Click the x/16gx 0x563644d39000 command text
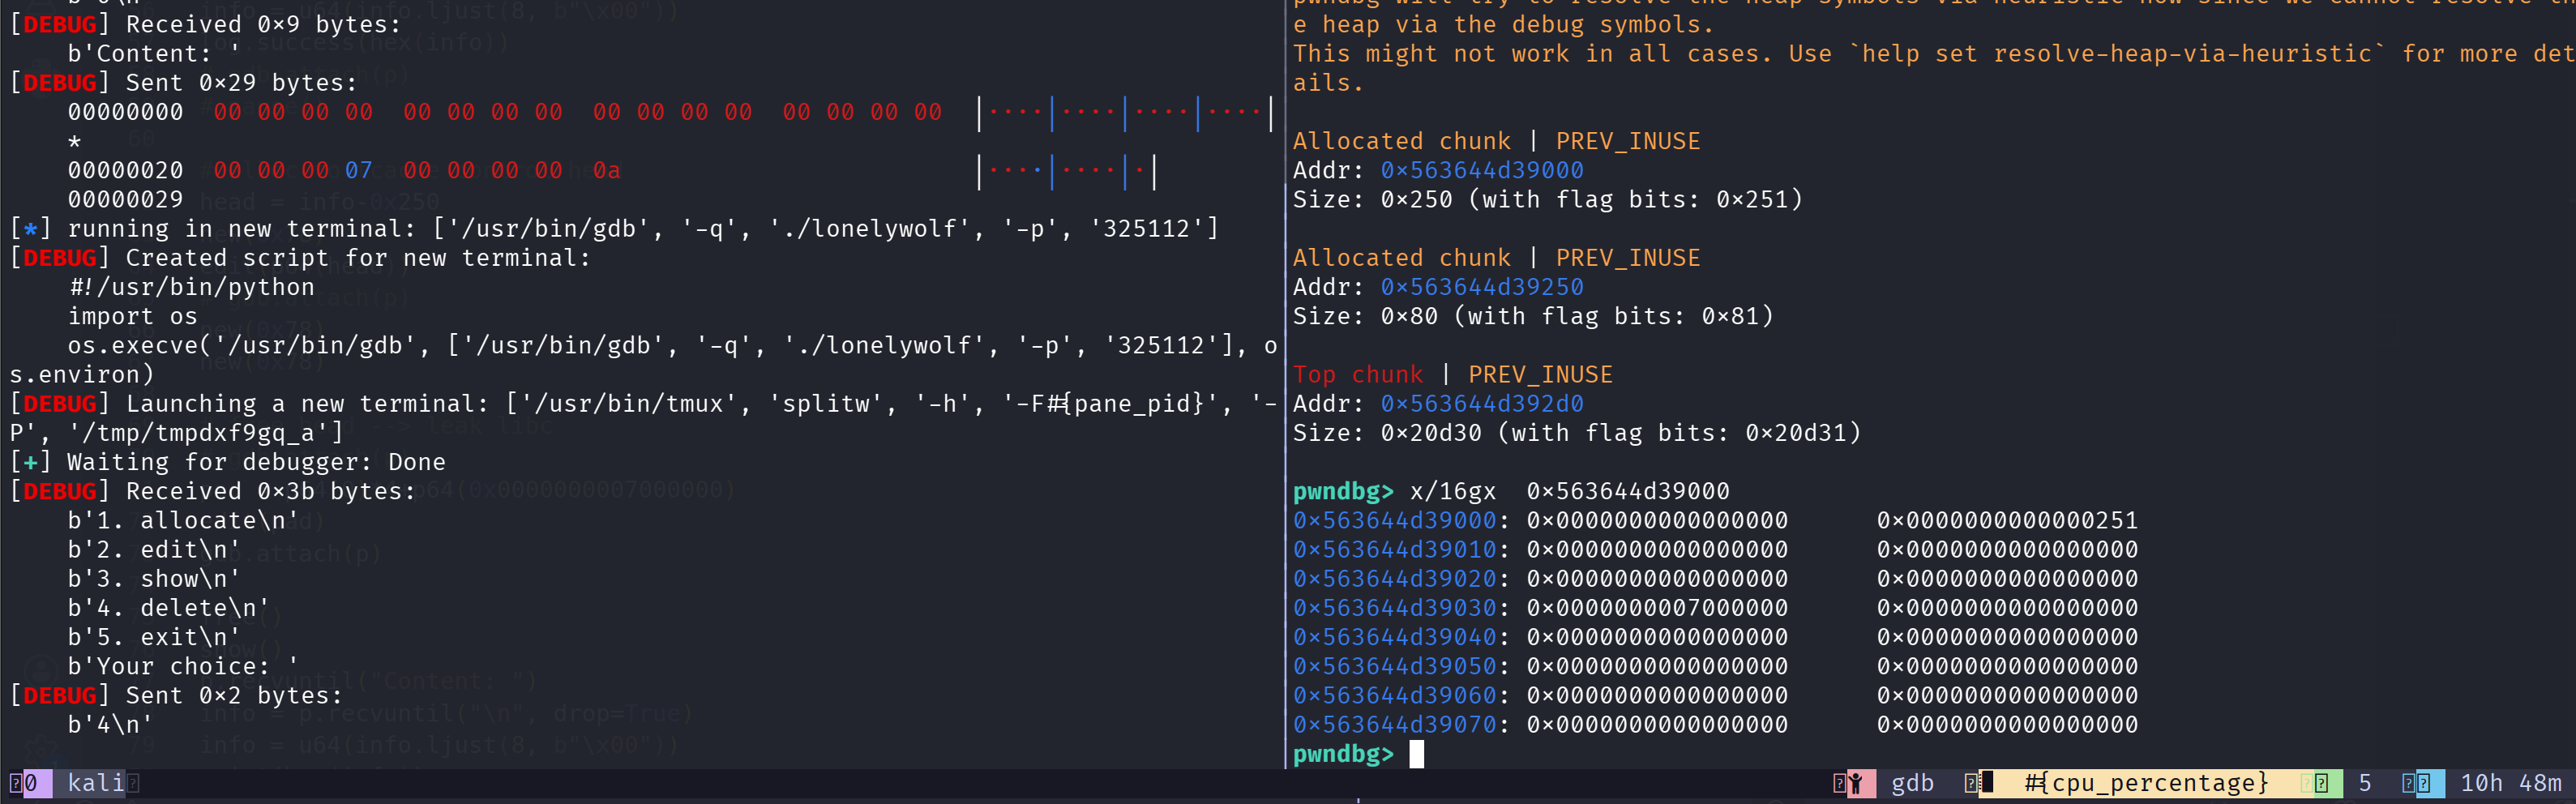The image size is (2576, 804). (1569, 491)
